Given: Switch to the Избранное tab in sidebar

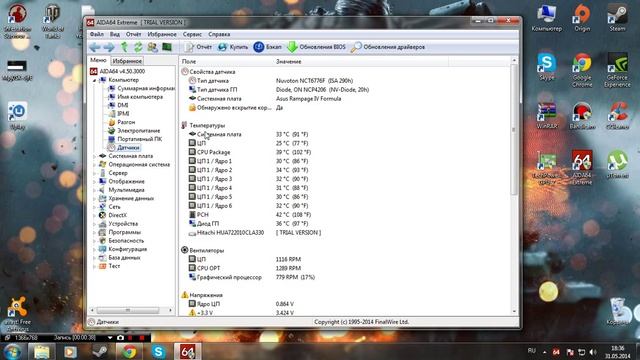Looking at the screenshot, I should pos(127,61).
